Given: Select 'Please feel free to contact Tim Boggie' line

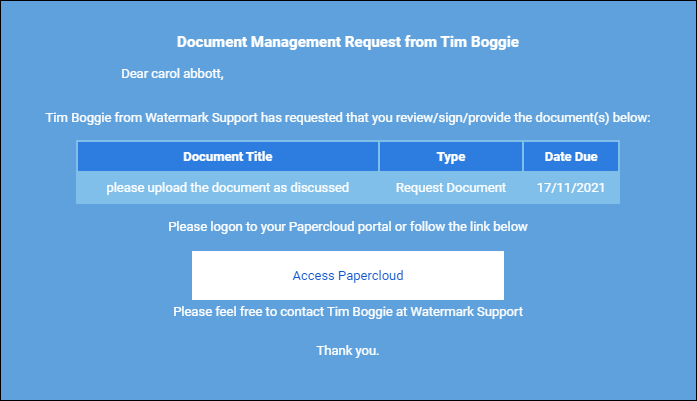Looking at the screenshot, I should pos(348,312).
